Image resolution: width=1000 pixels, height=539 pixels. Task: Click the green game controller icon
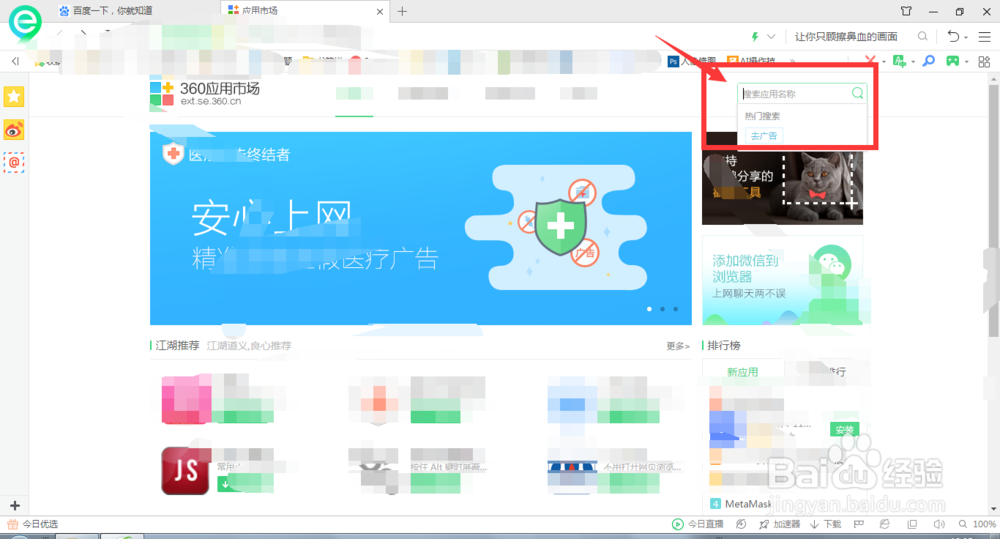[952, 61]
